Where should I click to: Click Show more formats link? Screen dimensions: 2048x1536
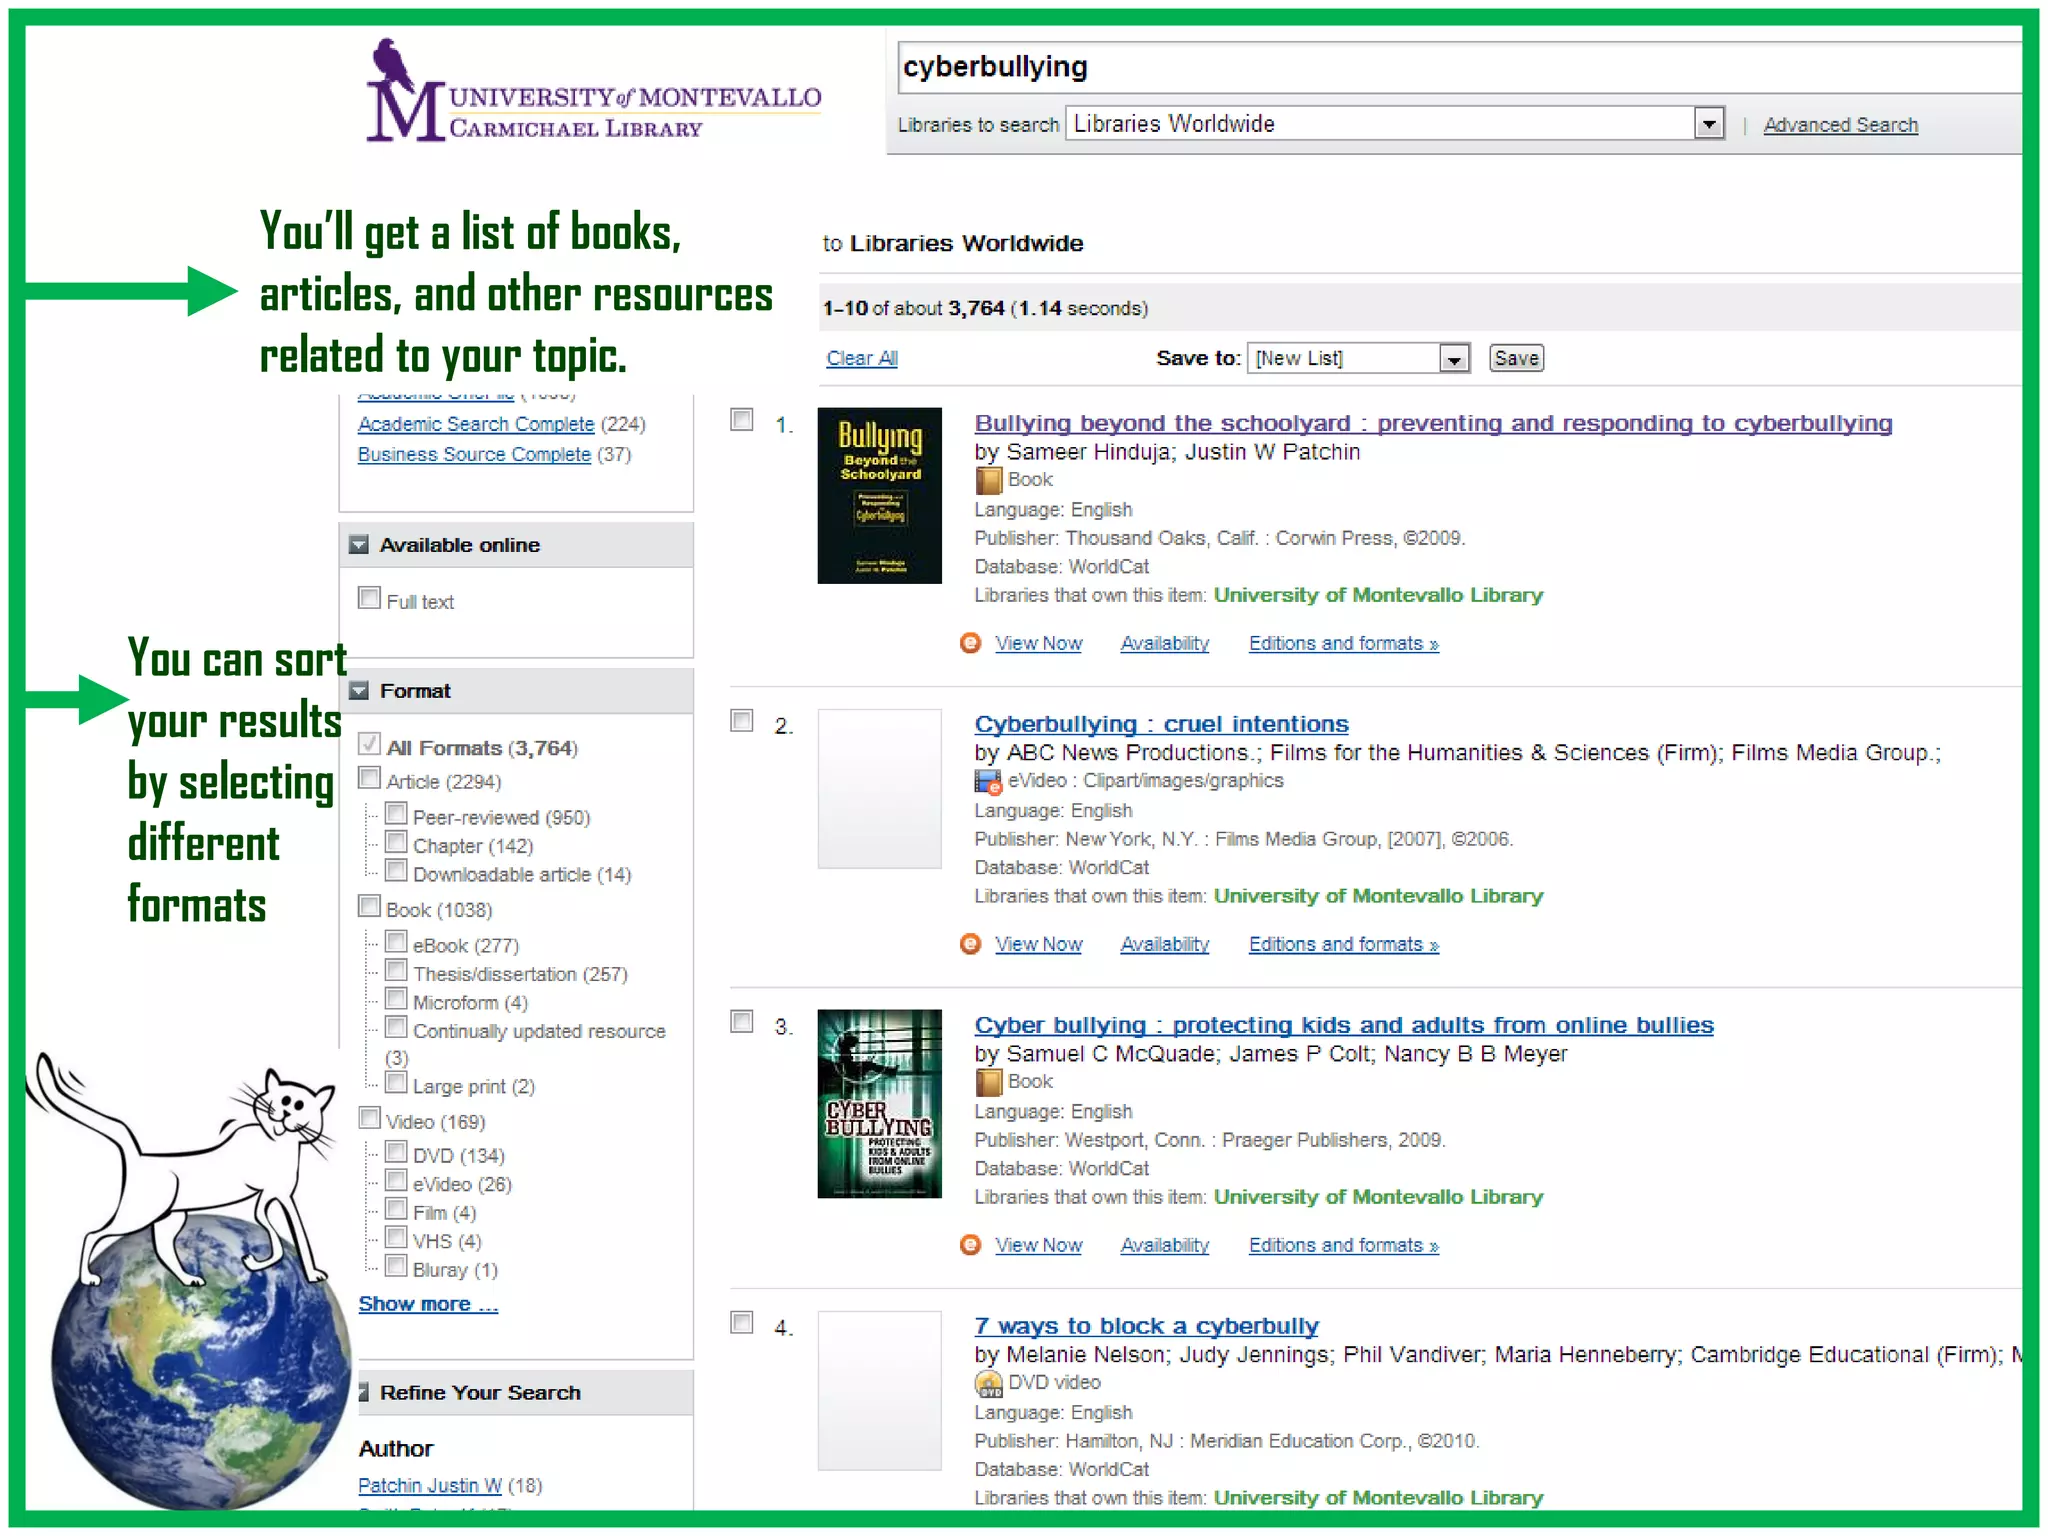428,1304
